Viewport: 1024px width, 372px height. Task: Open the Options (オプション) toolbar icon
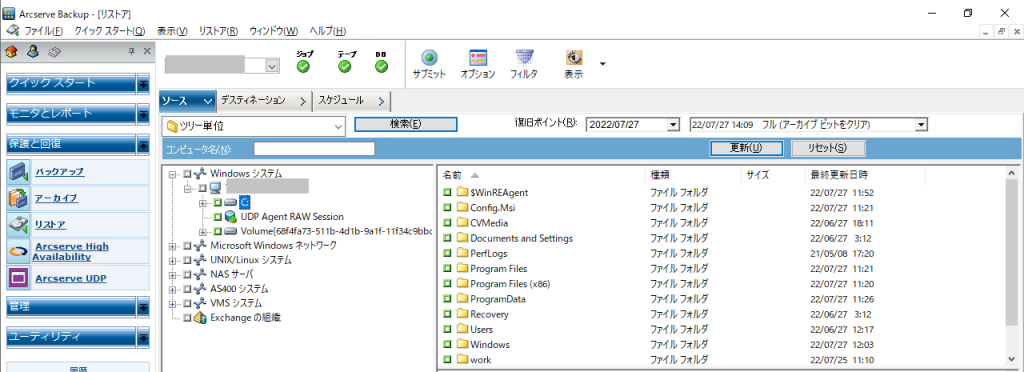point(478,57)
